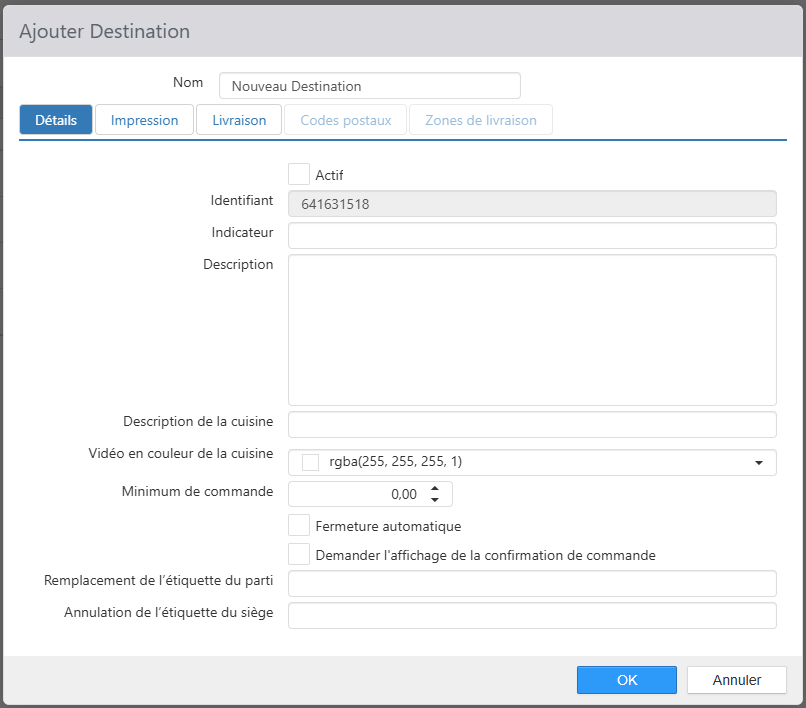Open the kitchen color dropdown arrow

click(x=758, y=463)
